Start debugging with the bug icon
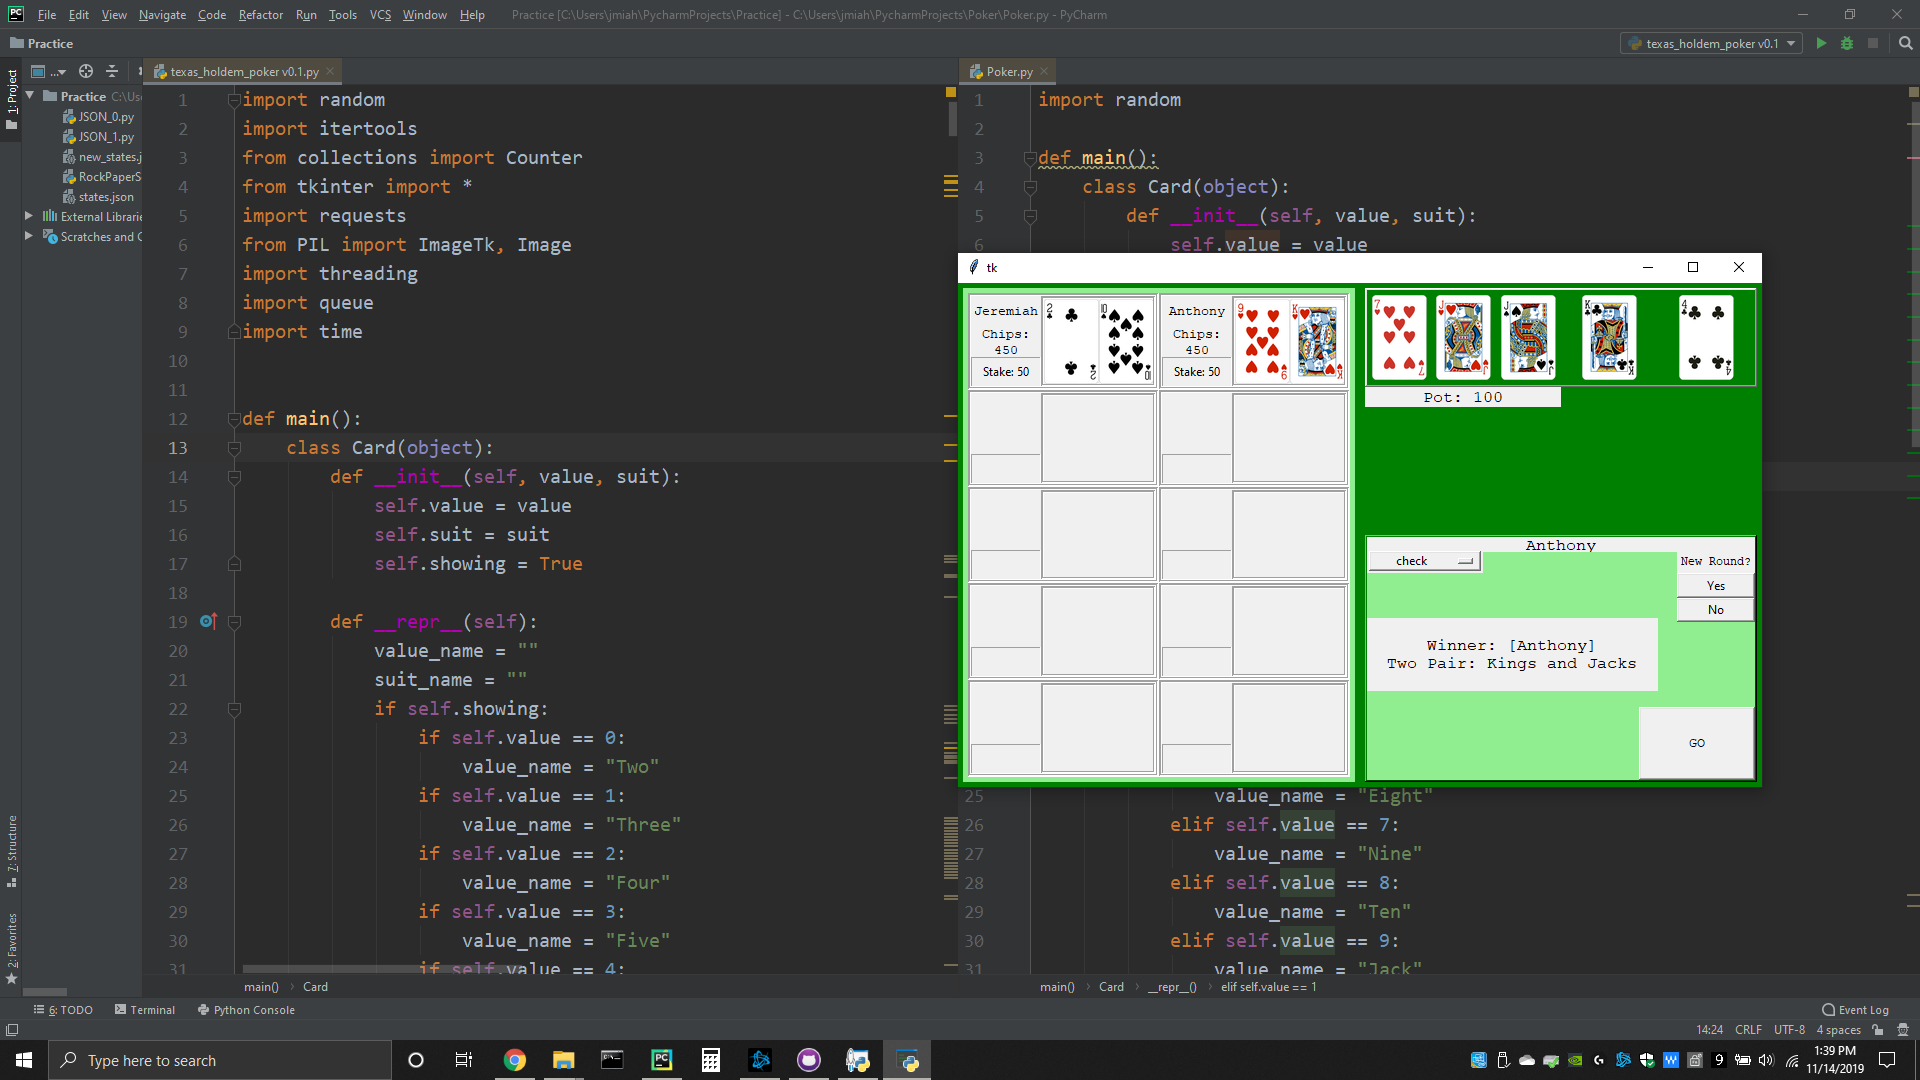Viewport: 1920px width, 1080px height. (1846, 43)
